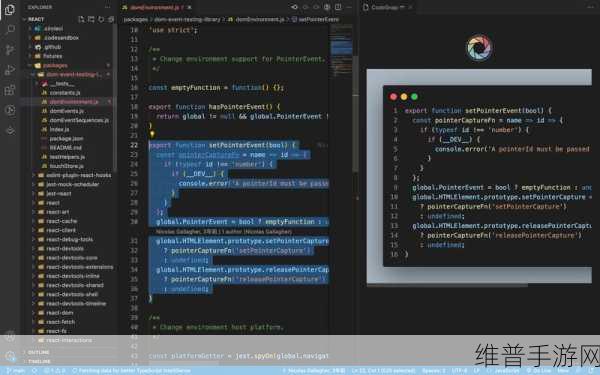Click the packages breadcrumb segment
600x375 pixels.
[x=135, y=19]
